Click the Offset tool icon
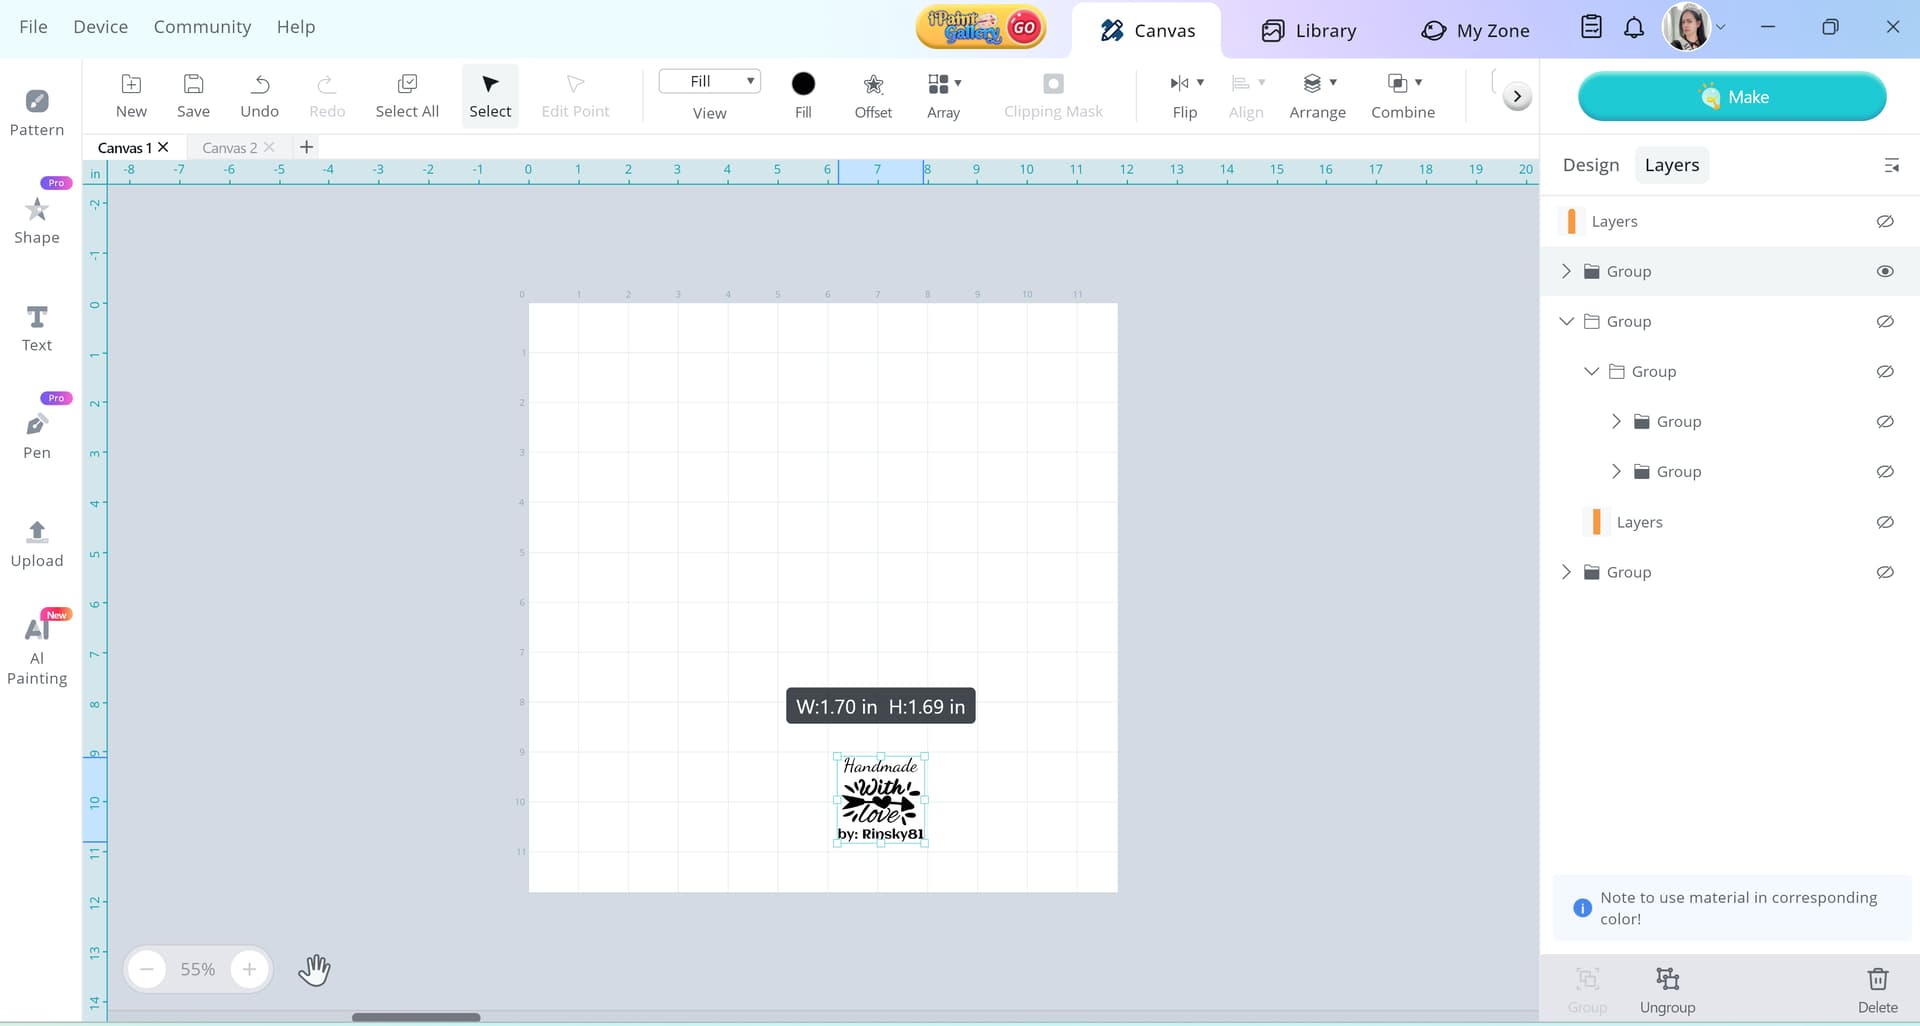The height and width of the screenshot is (1026, 1920). tap(872, 84)
